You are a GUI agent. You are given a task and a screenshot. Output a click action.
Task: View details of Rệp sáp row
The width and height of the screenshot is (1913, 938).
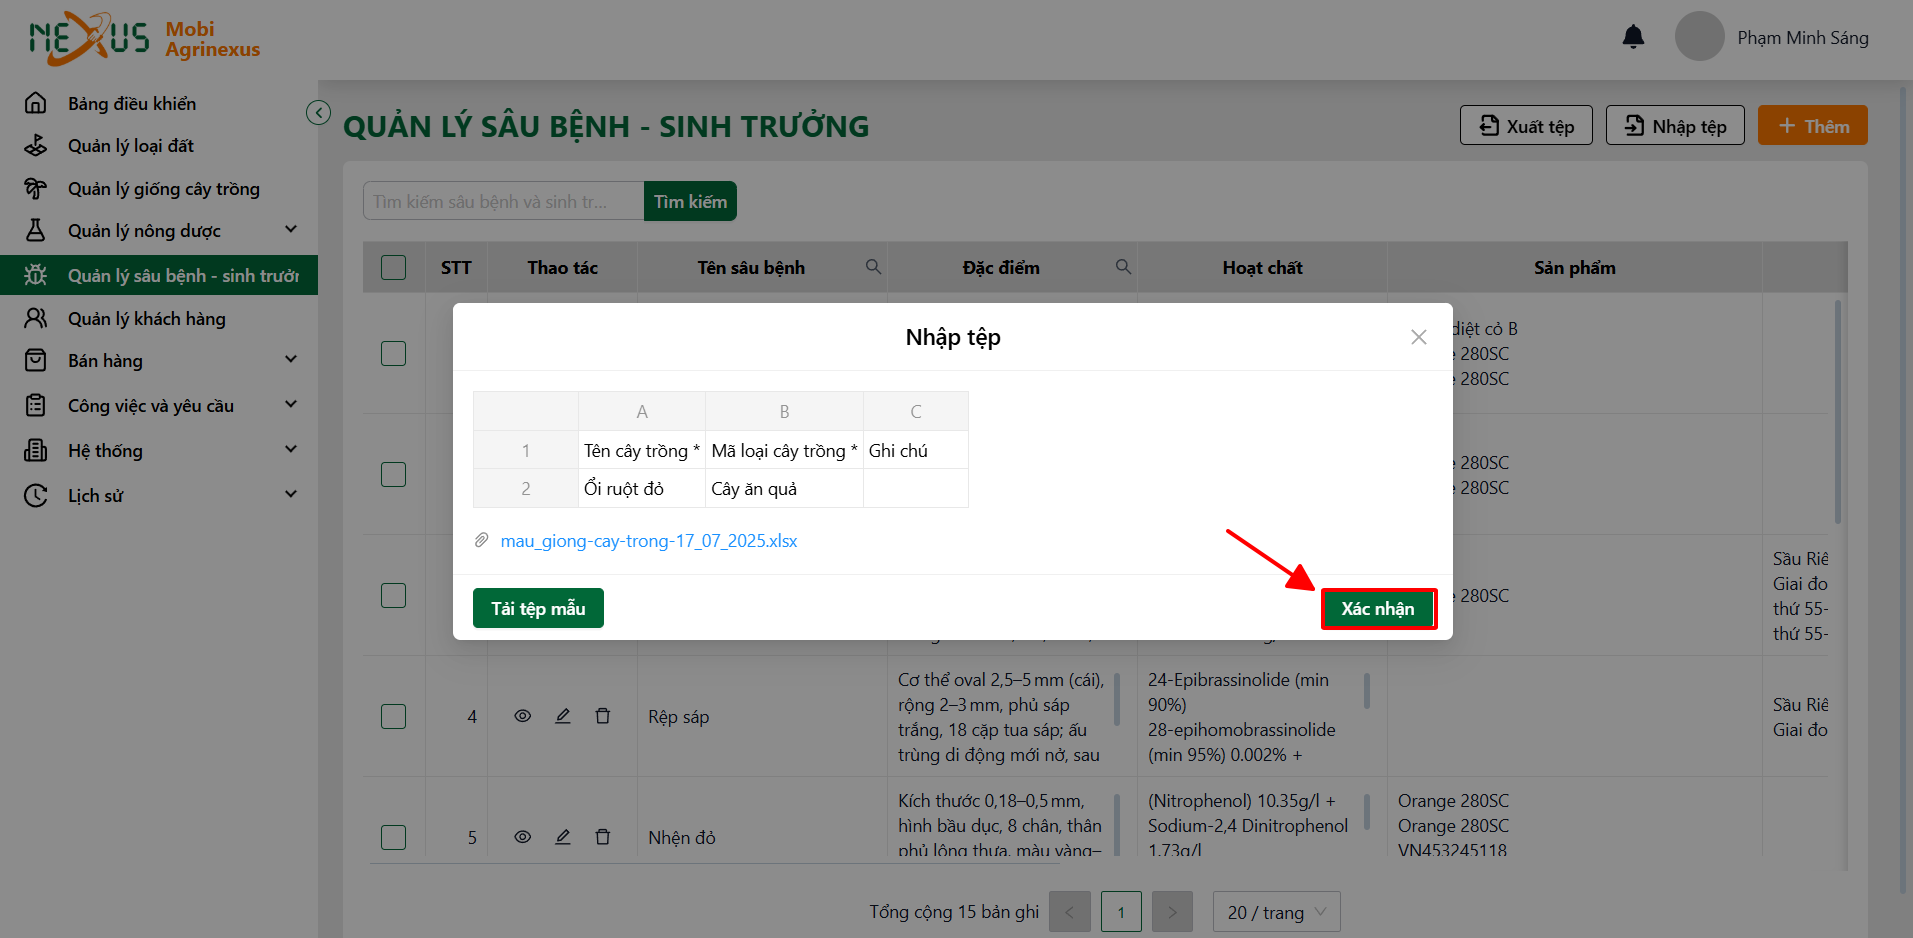522,716
